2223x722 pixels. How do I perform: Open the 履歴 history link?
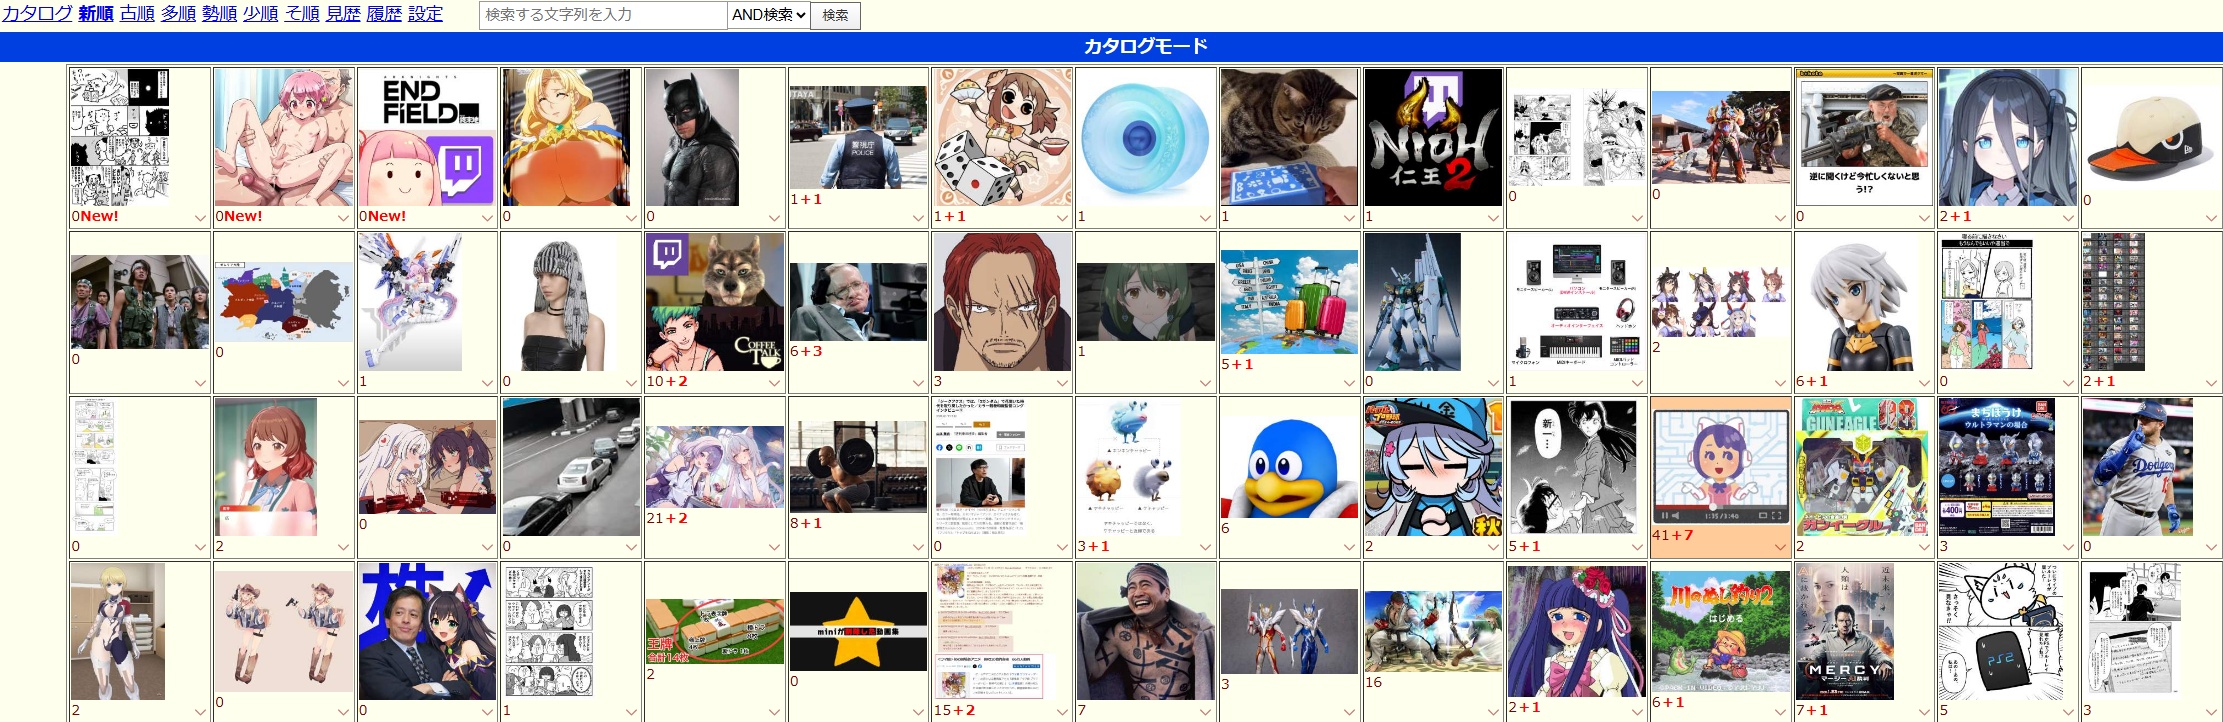[384, 14]
